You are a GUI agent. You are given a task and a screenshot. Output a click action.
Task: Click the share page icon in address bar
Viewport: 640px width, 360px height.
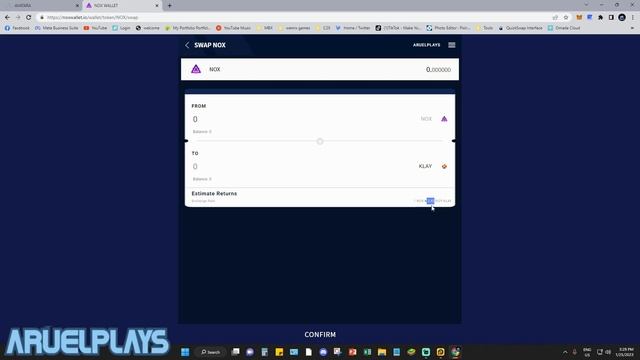point(555,18)
